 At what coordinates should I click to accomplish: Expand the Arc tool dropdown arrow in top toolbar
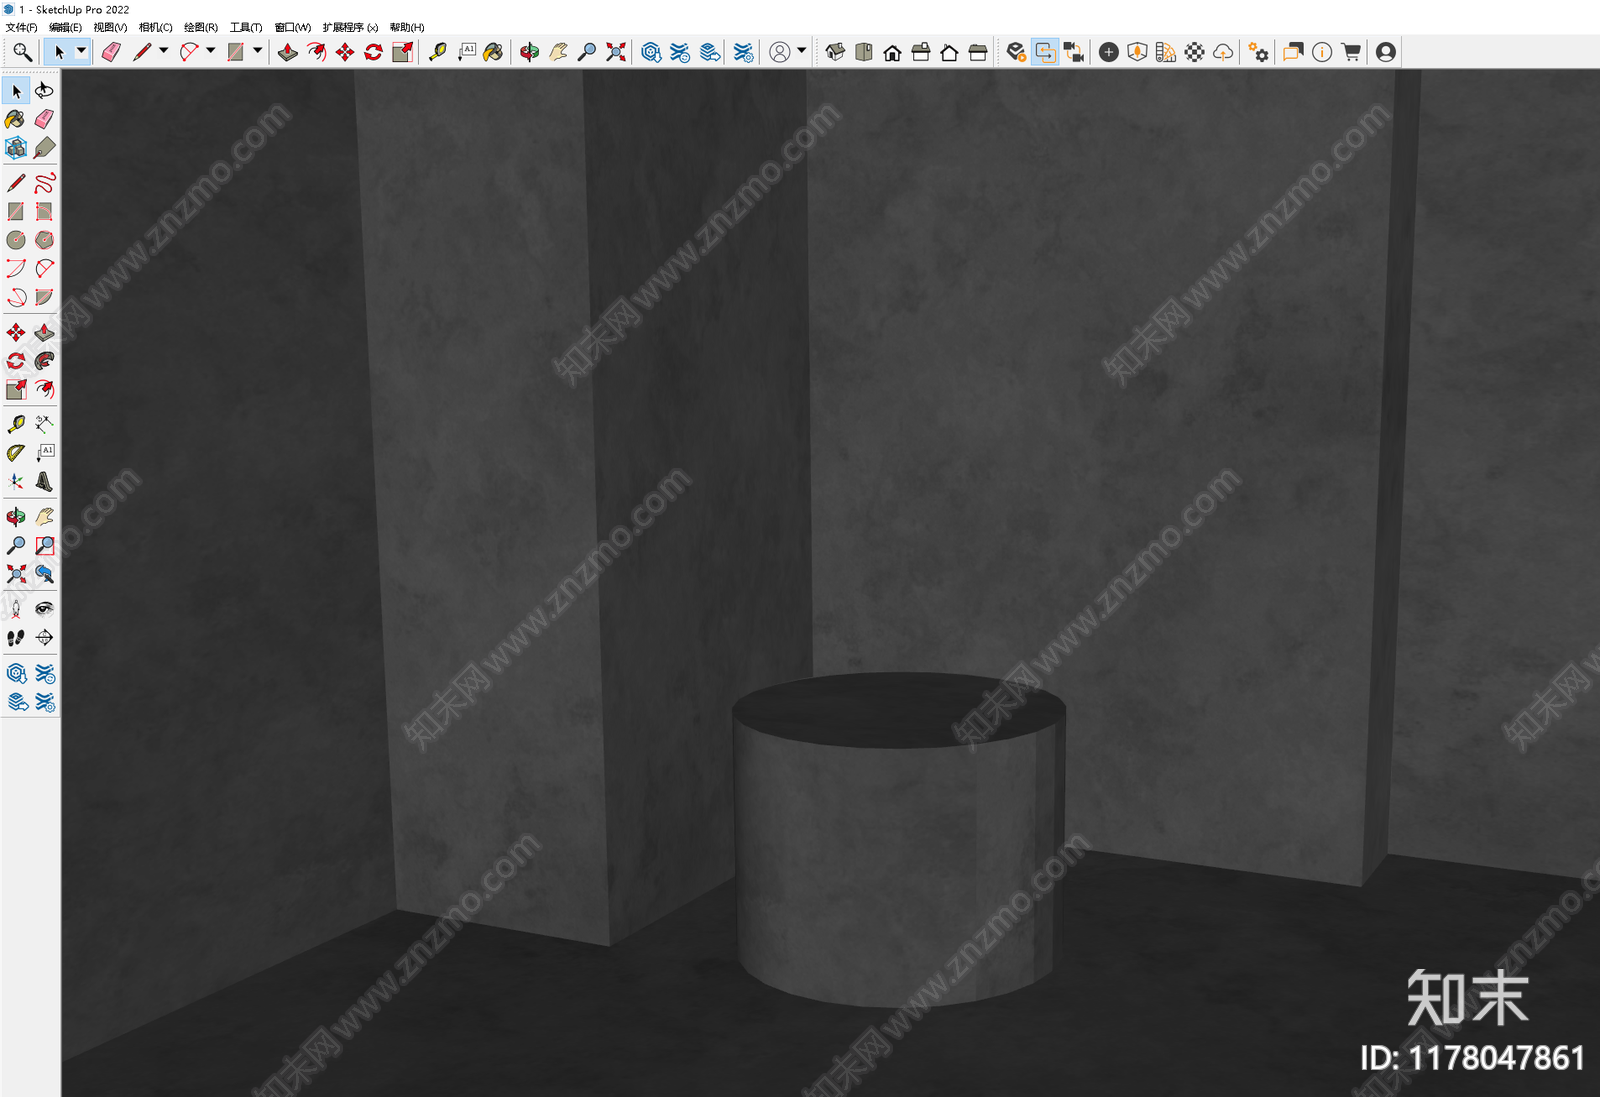(x=210, y=52)
